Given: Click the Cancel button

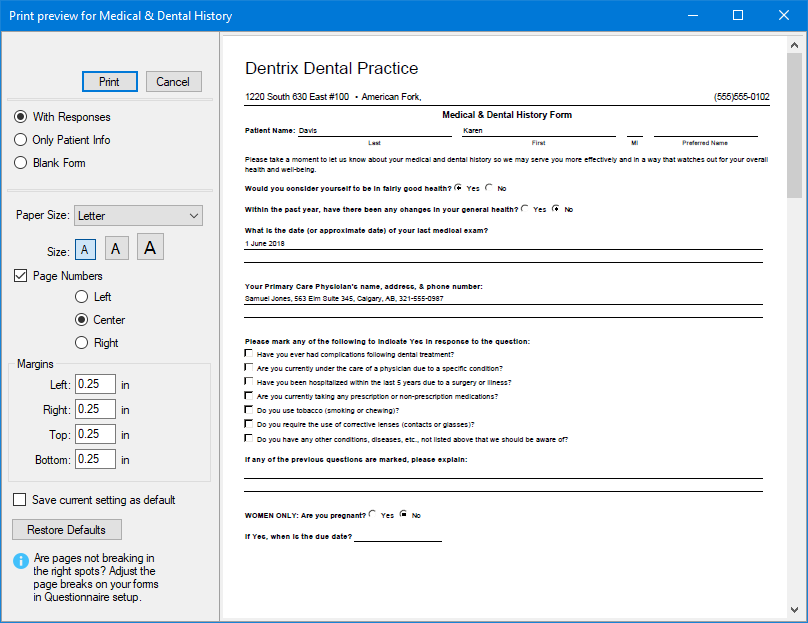Looking at the screenshot, I should [x=173, y=82].
